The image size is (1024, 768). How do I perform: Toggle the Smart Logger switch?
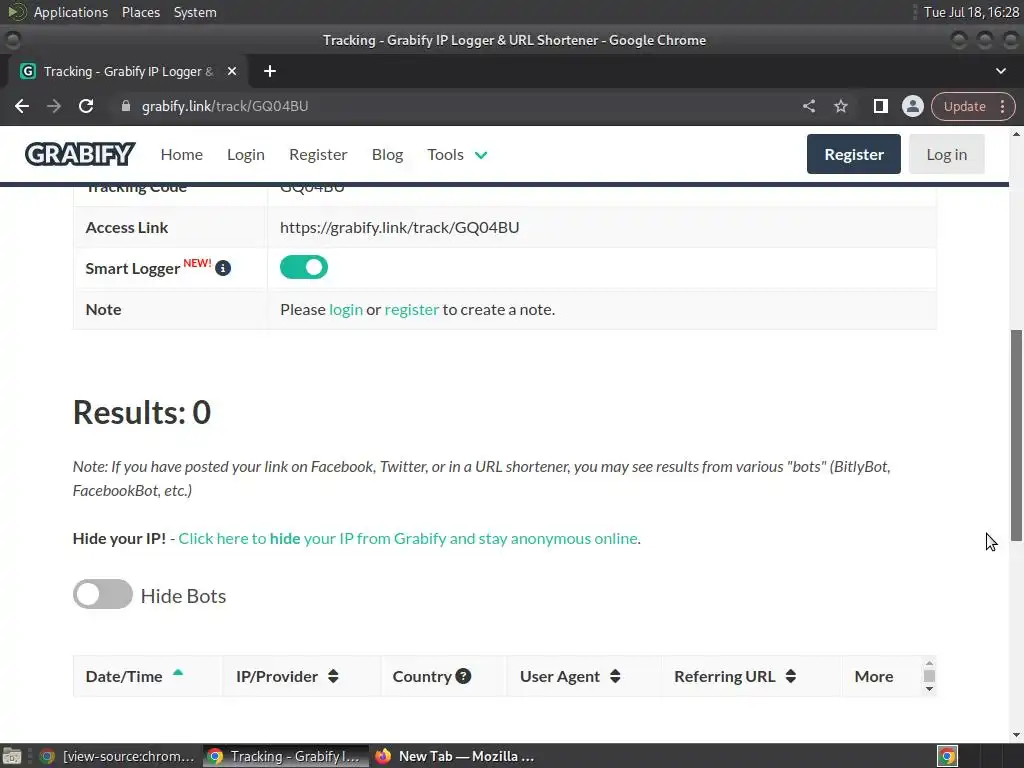(304, 267)
